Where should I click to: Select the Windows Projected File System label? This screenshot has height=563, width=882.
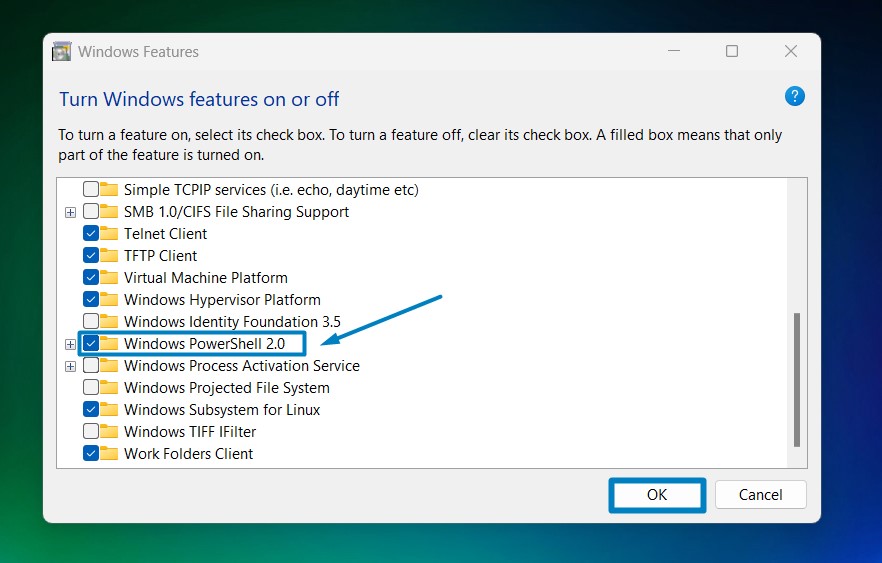pyautogui.click(x=227, y=388)
